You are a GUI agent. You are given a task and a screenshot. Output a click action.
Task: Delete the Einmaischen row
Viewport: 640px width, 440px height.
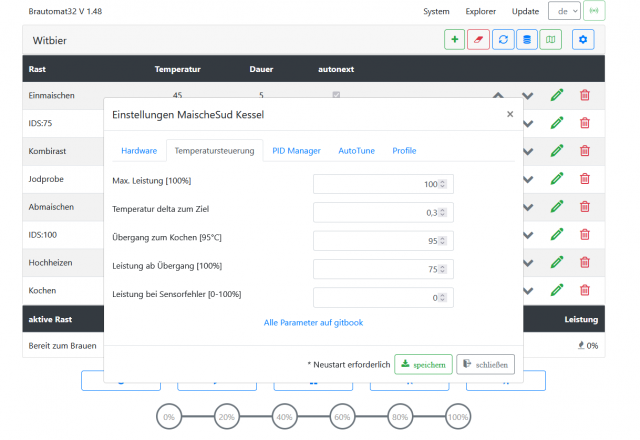(x=584, y=95)
